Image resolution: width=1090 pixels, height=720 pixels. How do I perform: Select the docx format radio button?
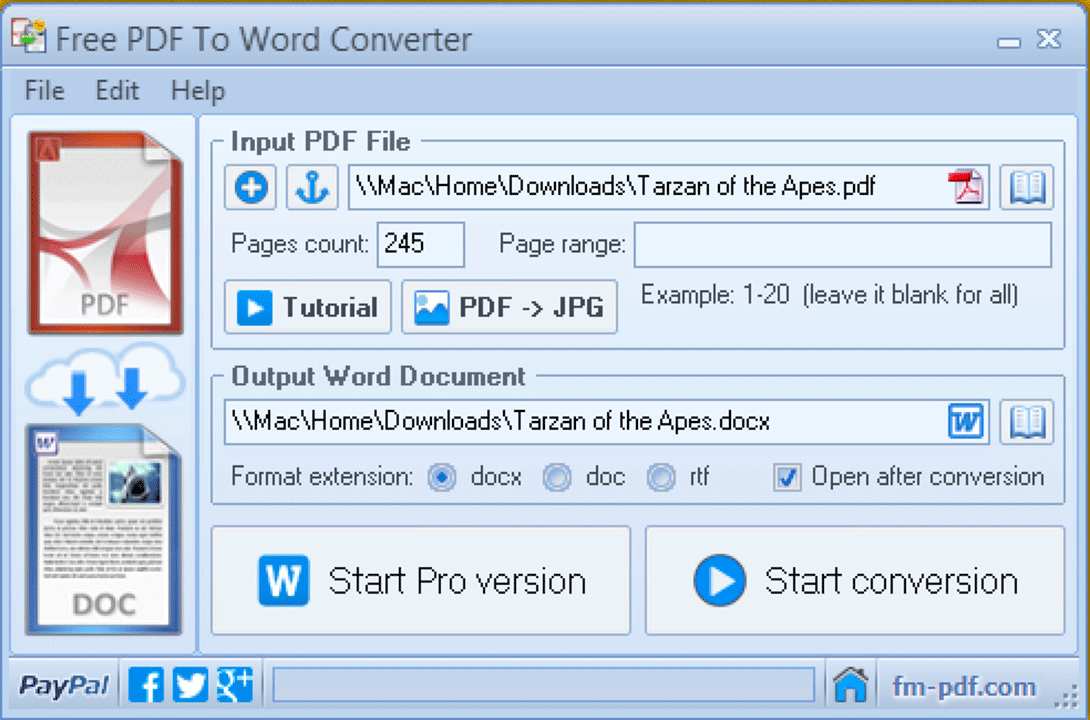[x=441, y=477]
